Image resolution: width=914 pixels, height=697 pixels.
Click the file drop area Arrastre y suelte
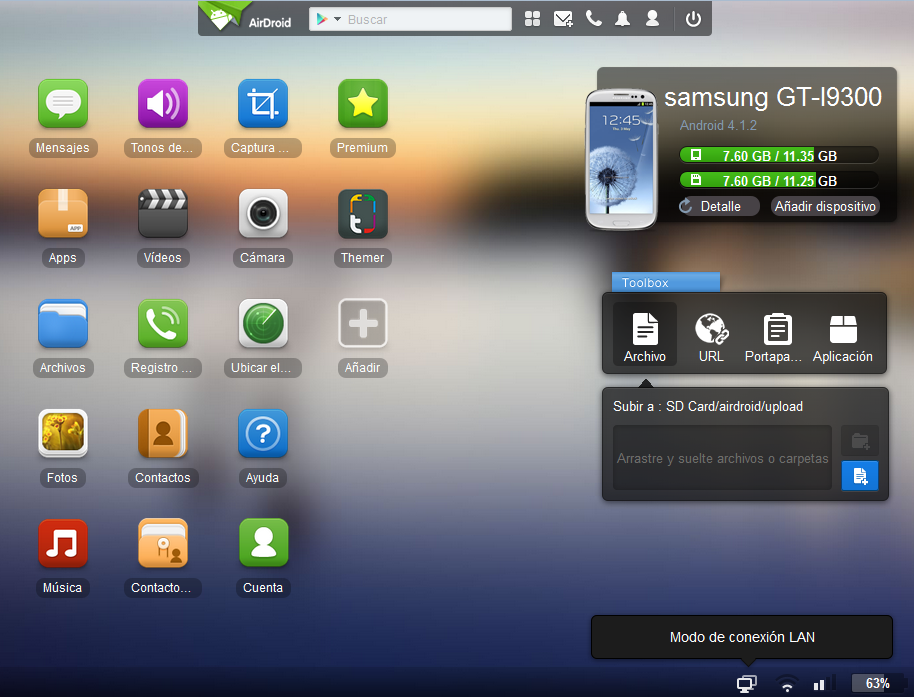click(x=722, y=458)
